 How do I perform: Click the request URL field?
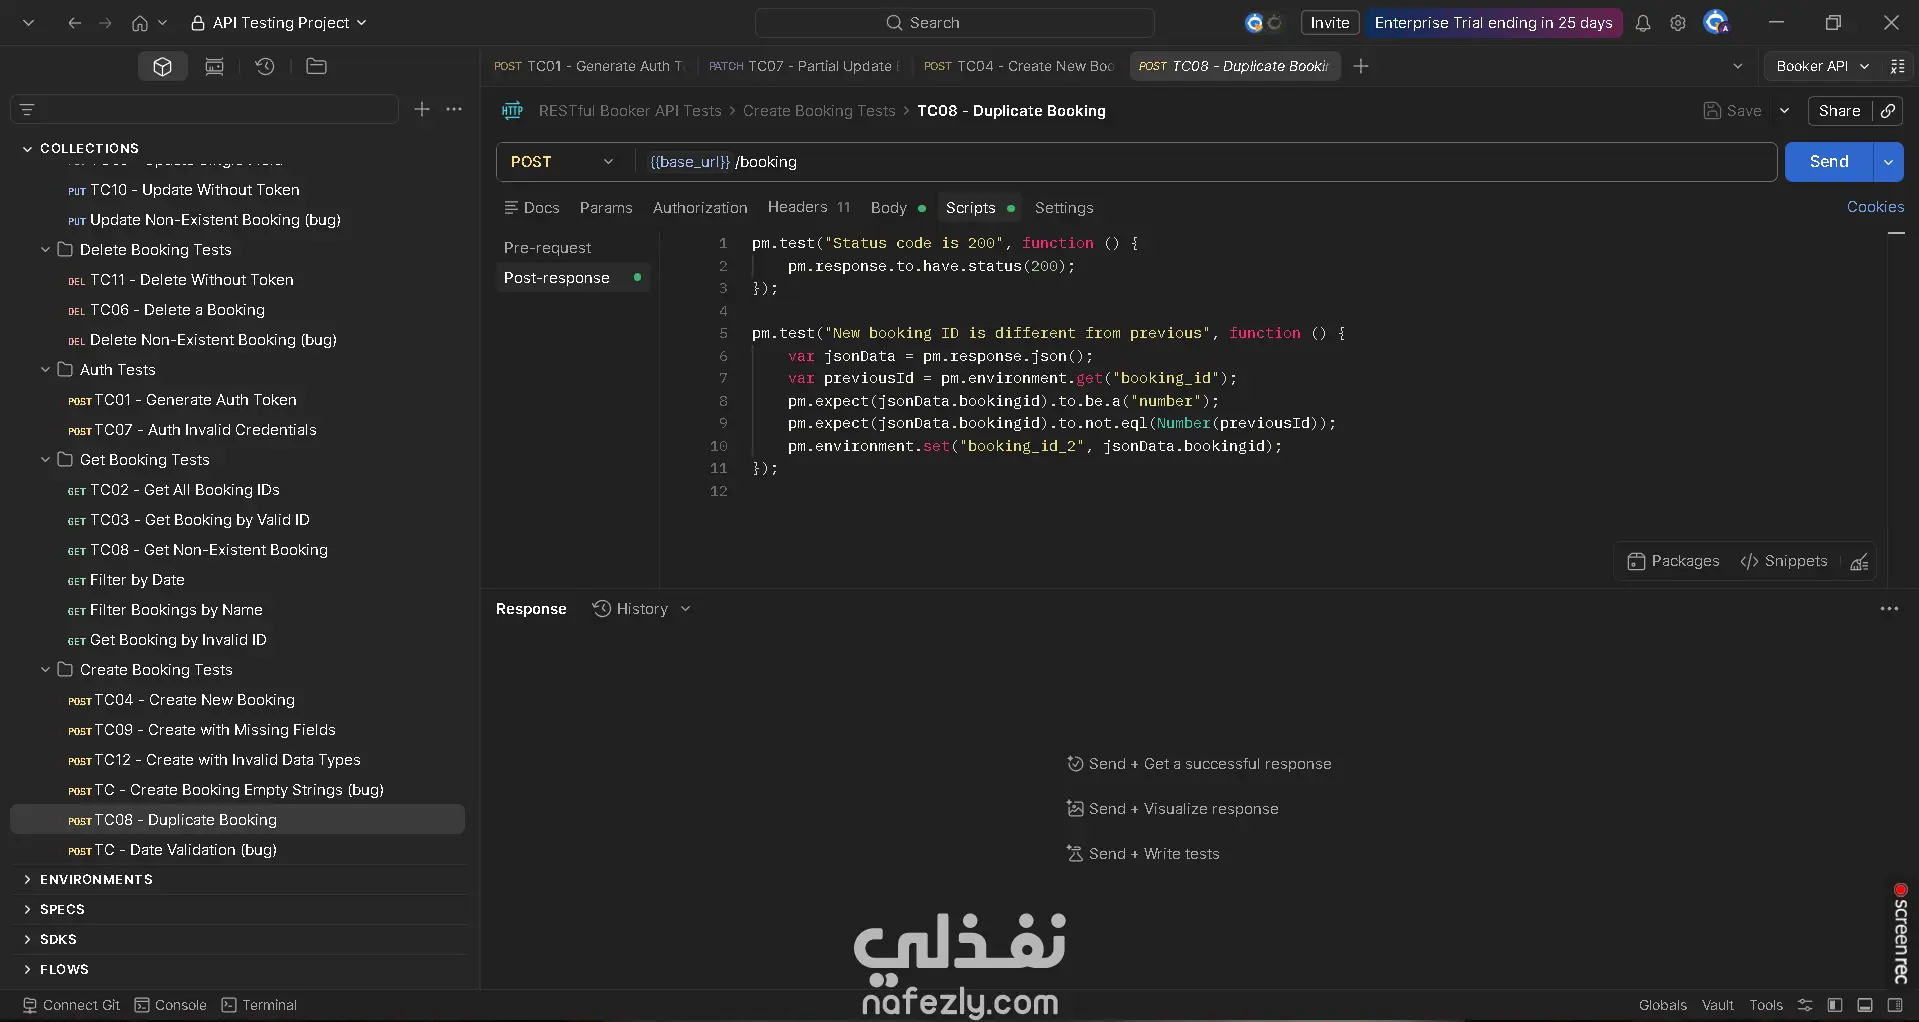(x=1206, y=162)
